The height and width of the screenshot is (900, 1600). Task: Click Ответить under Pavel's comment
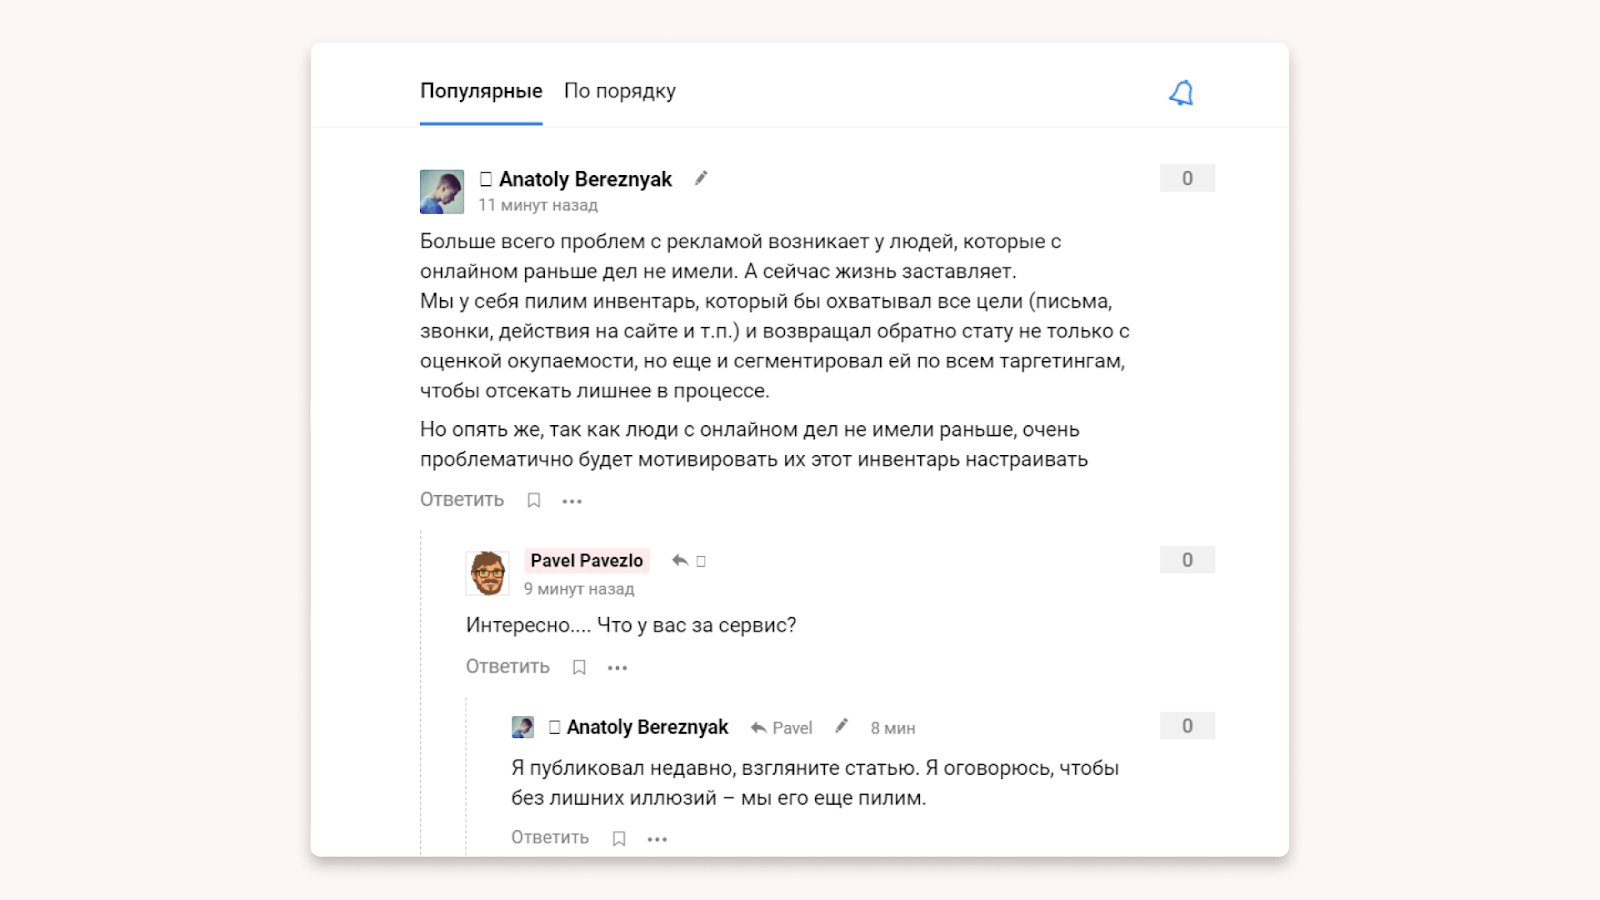point(508,667)
